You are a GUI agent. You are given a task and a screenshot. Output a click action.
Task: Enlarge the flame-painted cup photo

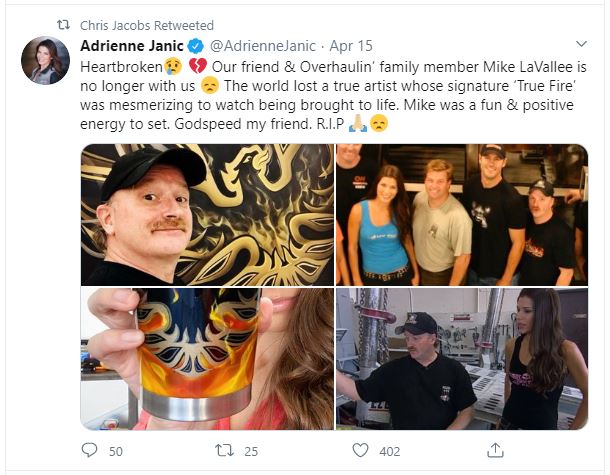[207, 359]
